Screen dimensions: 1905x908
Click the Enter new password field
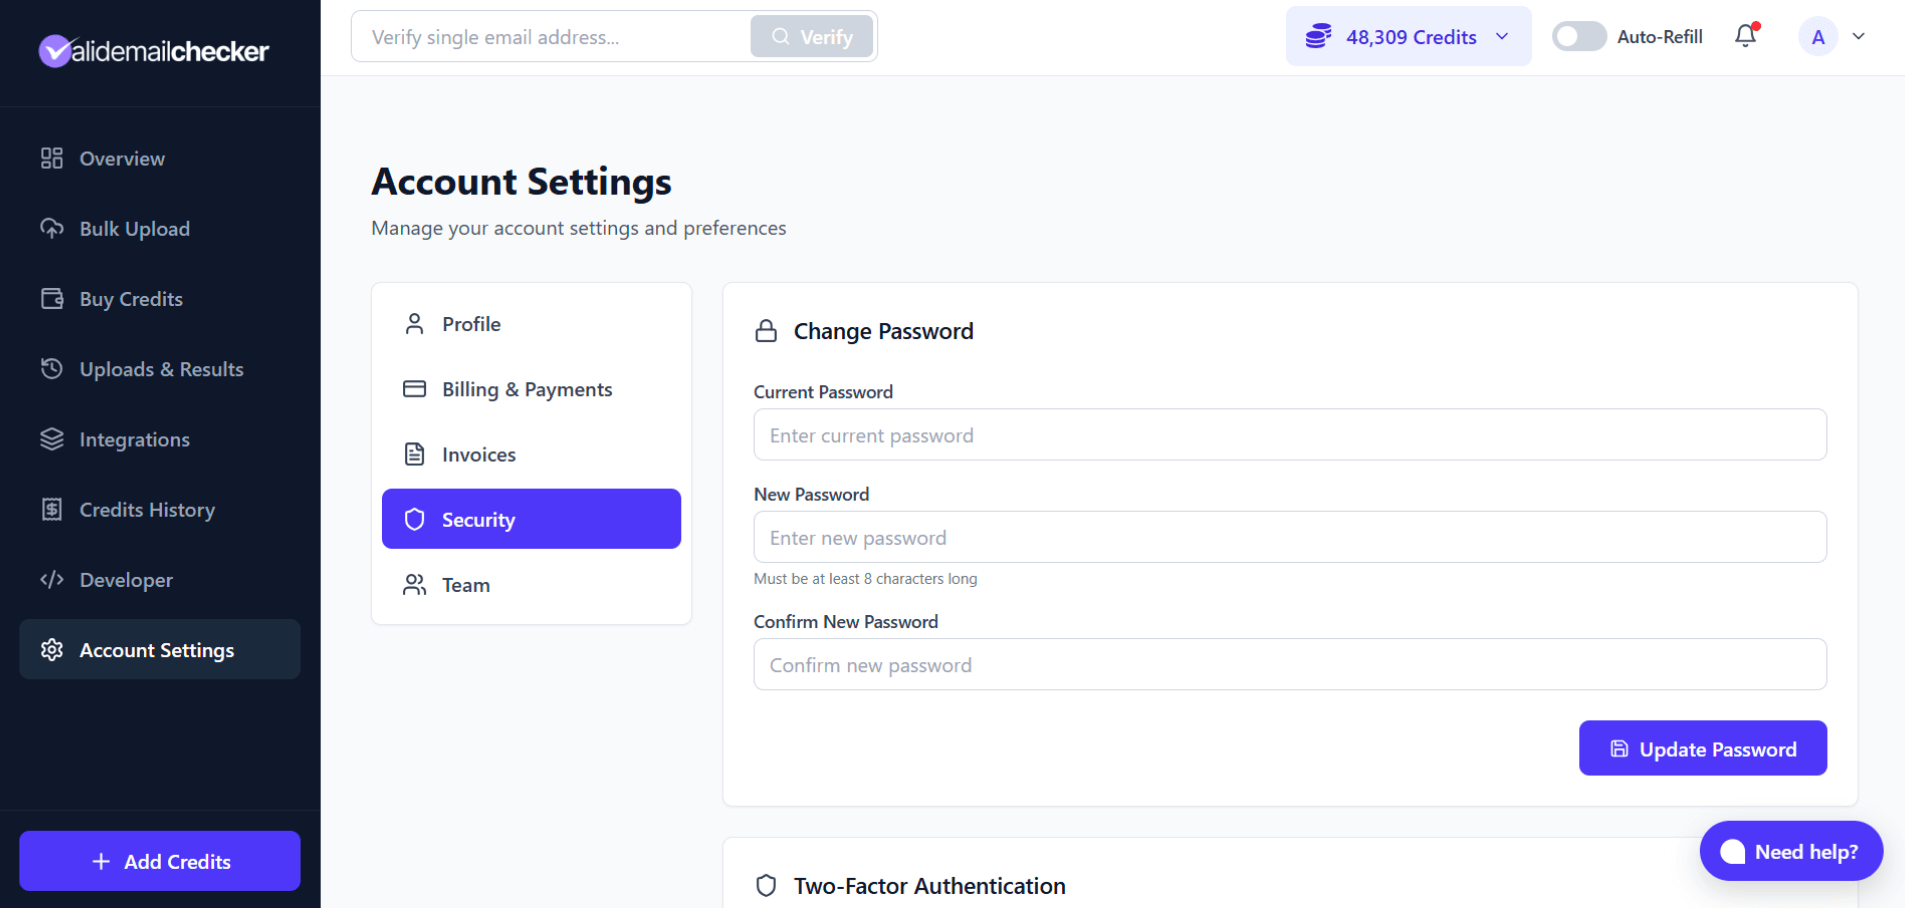(x=1289, y=537)
